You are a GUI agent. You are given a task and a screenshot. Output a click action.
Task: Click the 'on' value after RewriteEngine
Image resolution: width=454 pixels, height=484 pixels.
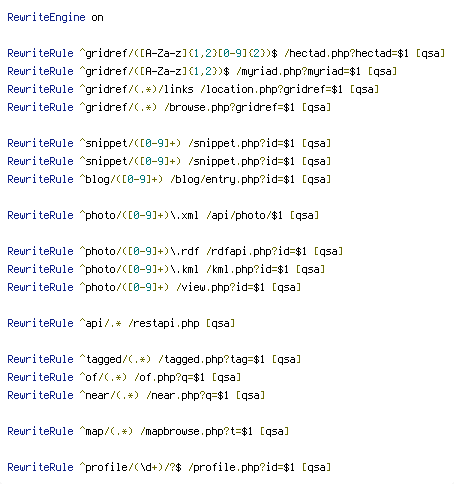click(97, 17)
